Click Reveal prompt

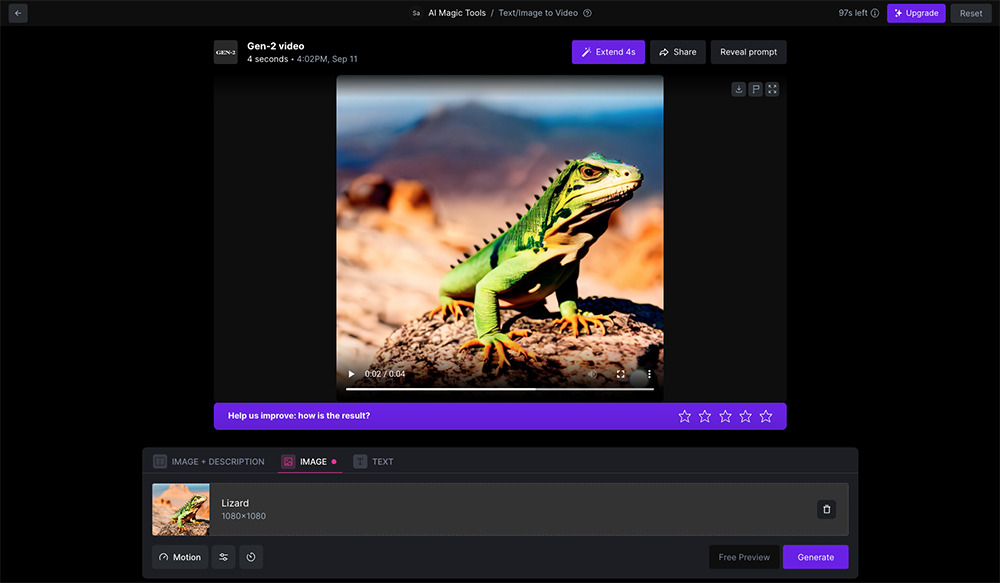point(749,52)
